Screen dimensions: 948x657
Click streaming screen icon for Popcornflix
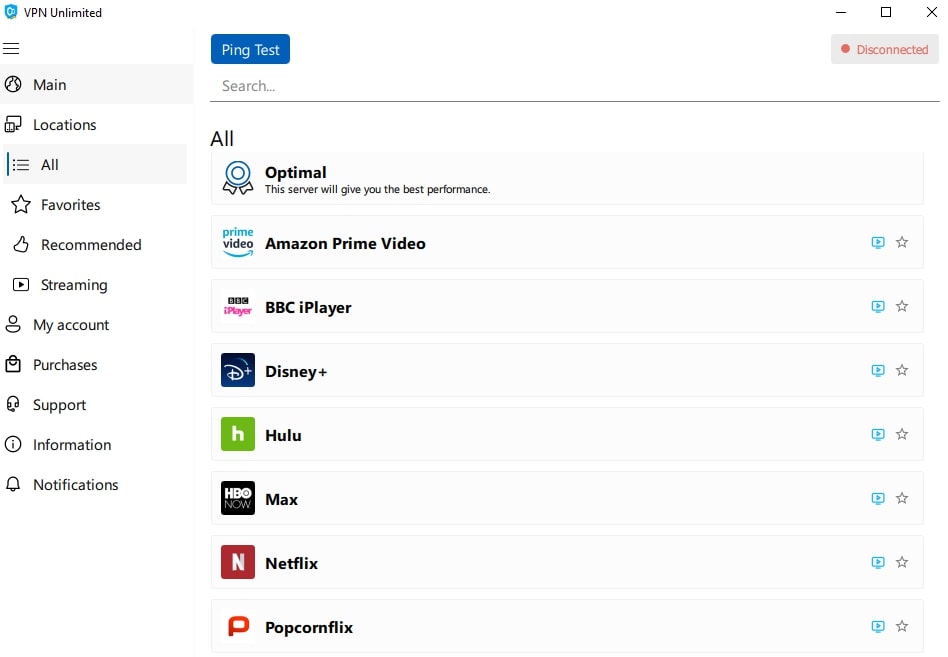(878, 627)
